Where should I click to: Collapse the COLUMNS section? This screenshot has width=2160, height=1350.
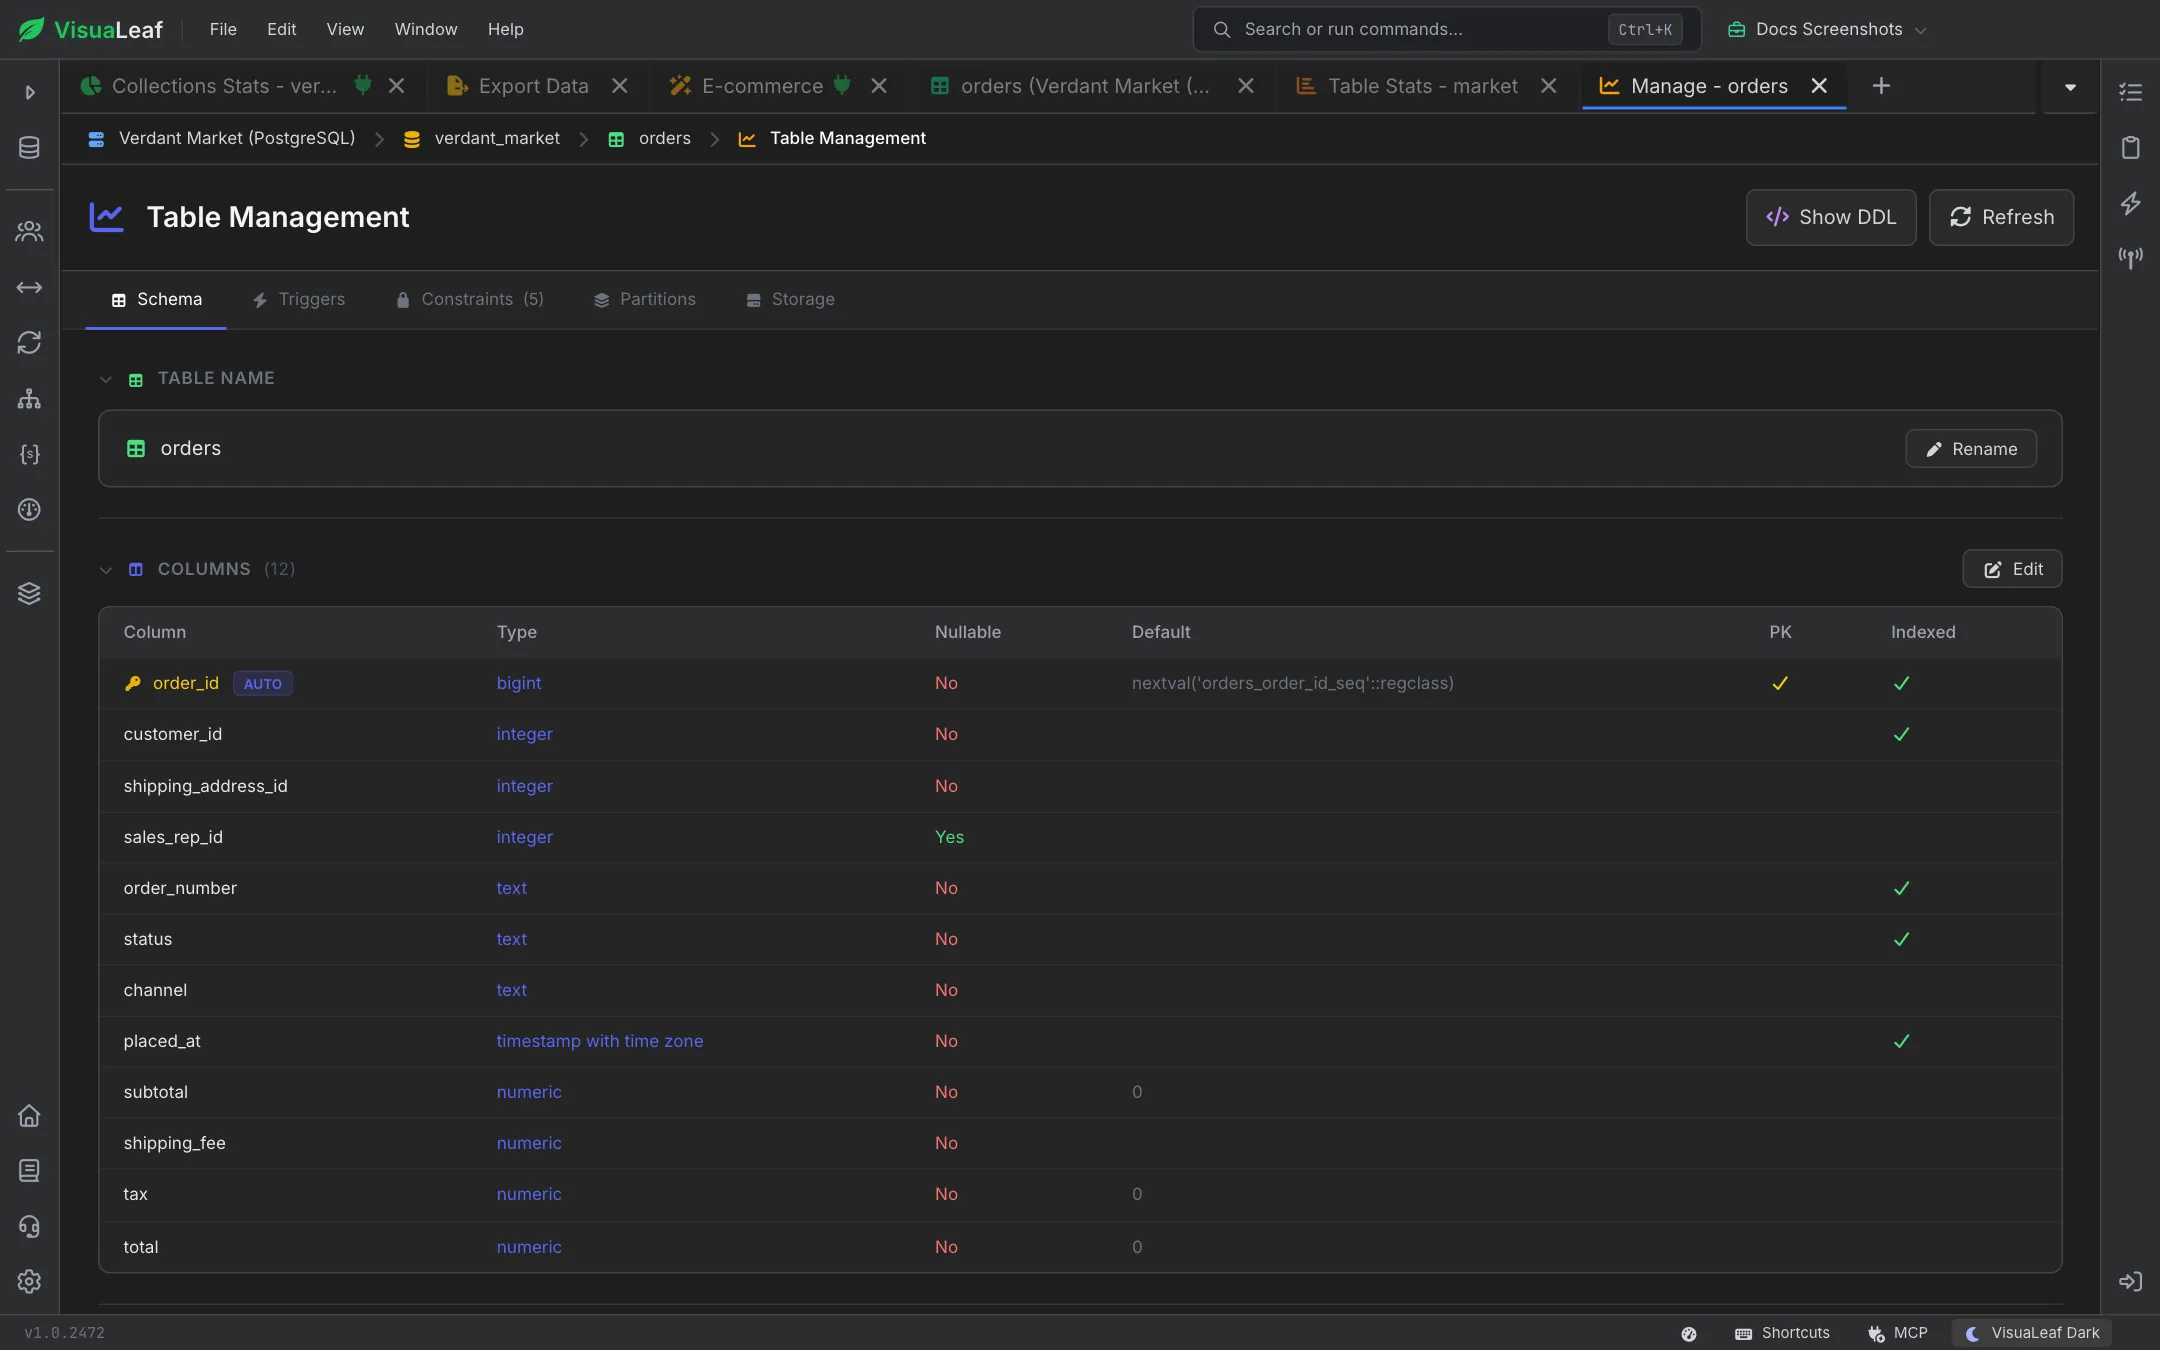[x=106, y=570]
